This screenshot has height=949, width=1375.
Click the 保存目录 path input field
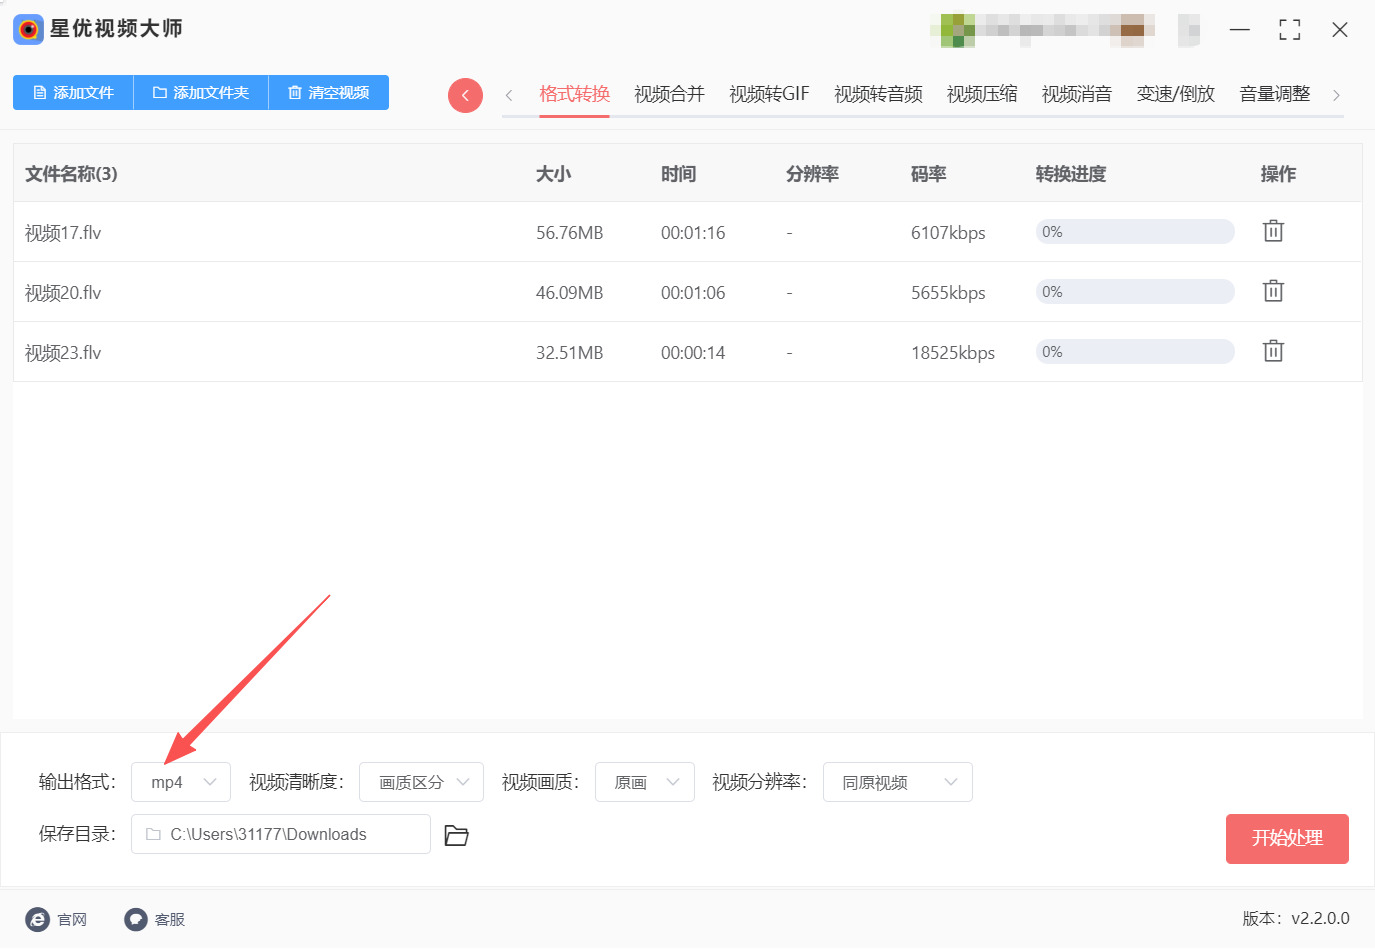281,834
